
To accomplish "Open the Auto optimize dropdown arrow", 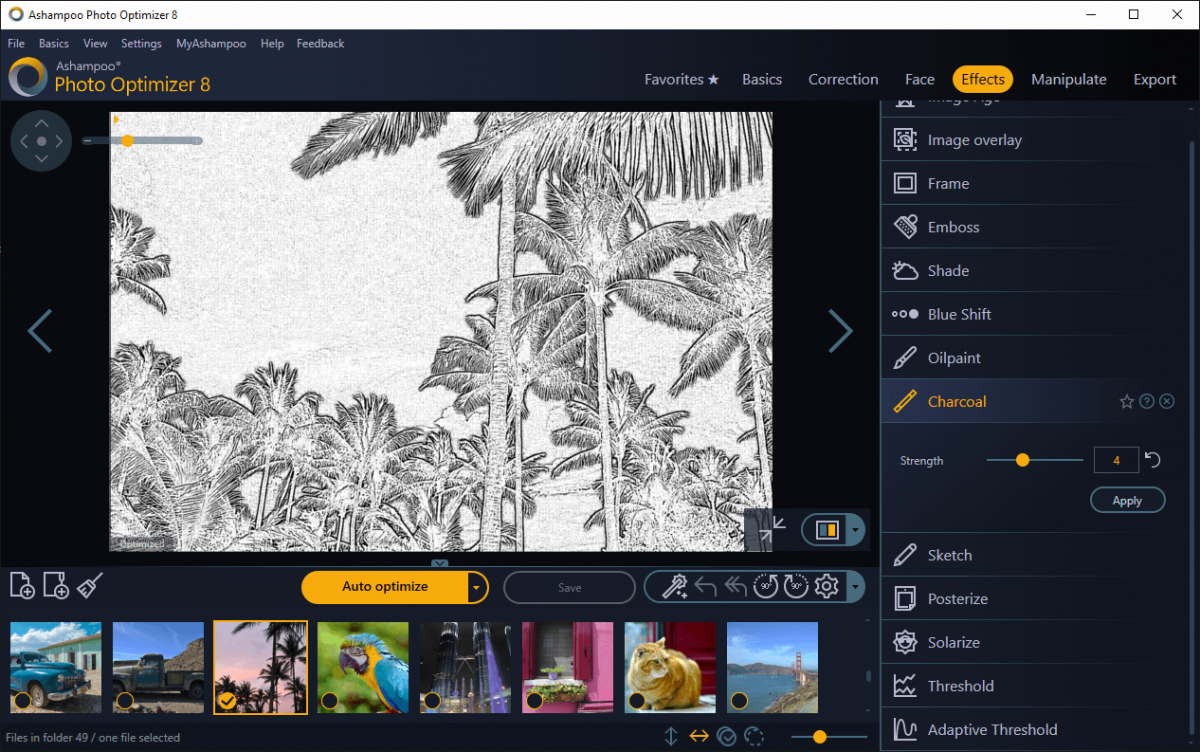I will point(477,587).
